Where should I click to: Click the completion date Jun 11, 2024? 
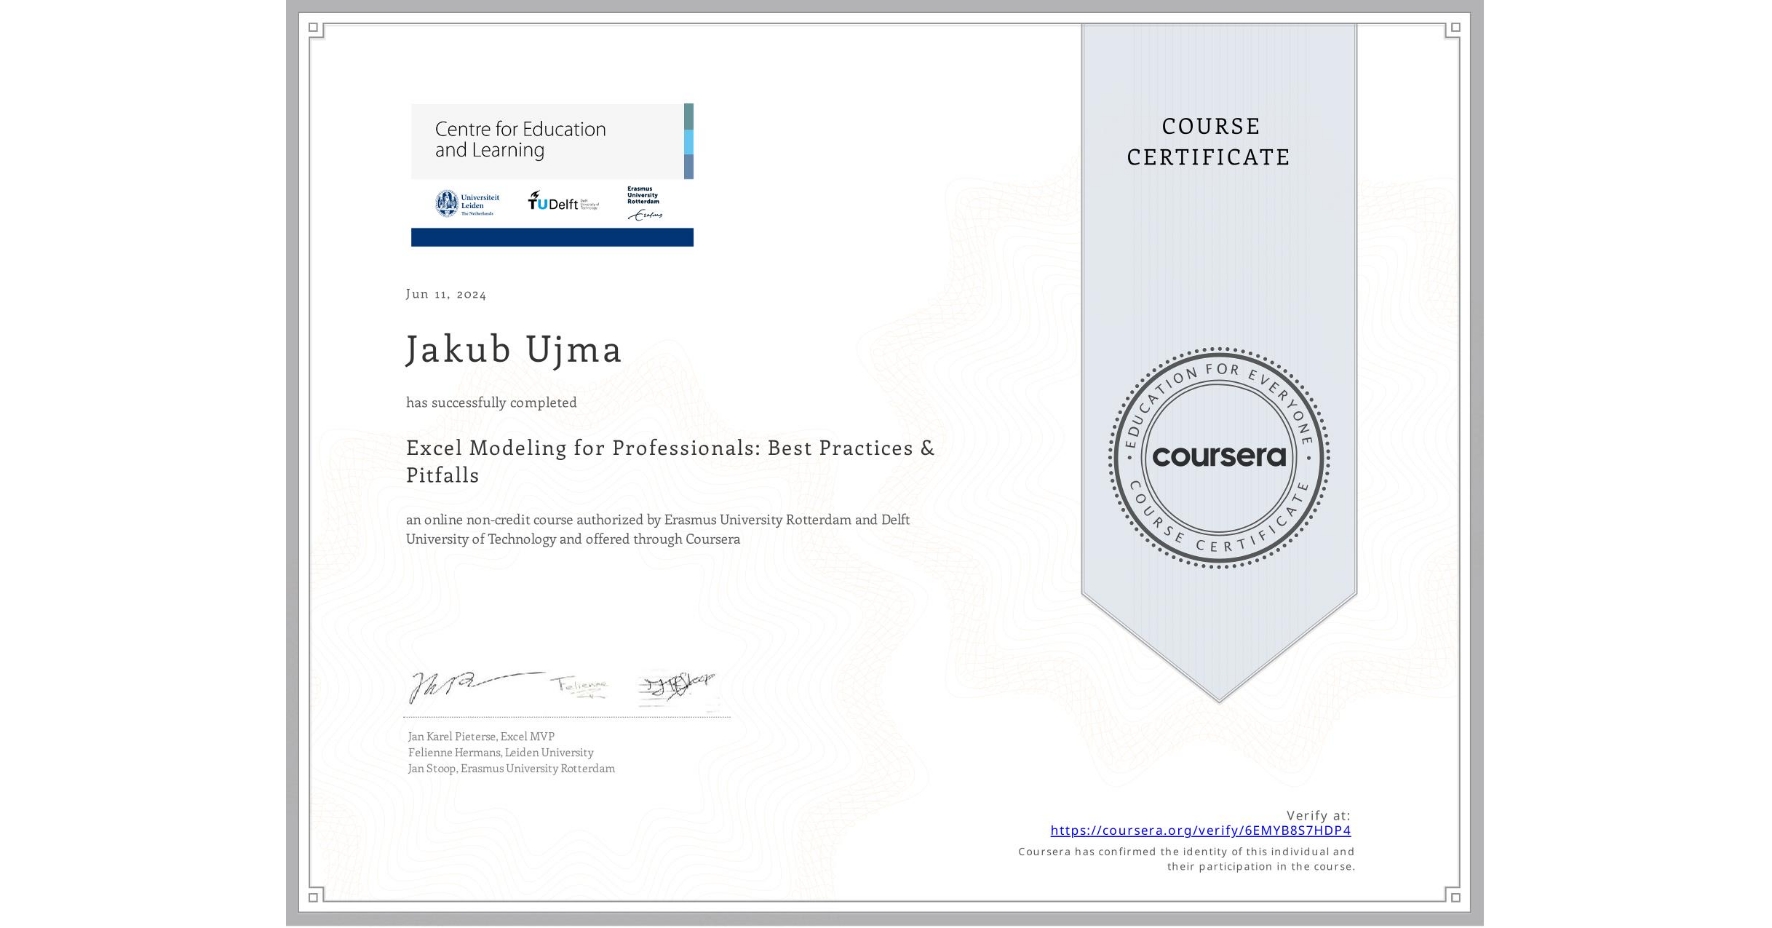click(x=444, y=294)
